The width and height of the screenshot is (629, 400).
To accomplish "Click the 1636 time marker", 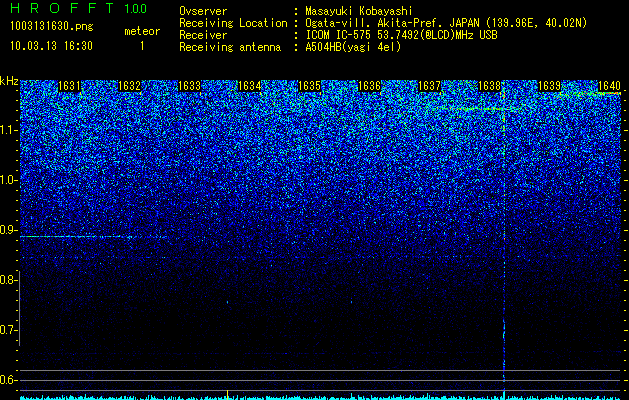I will click(369, 86).
